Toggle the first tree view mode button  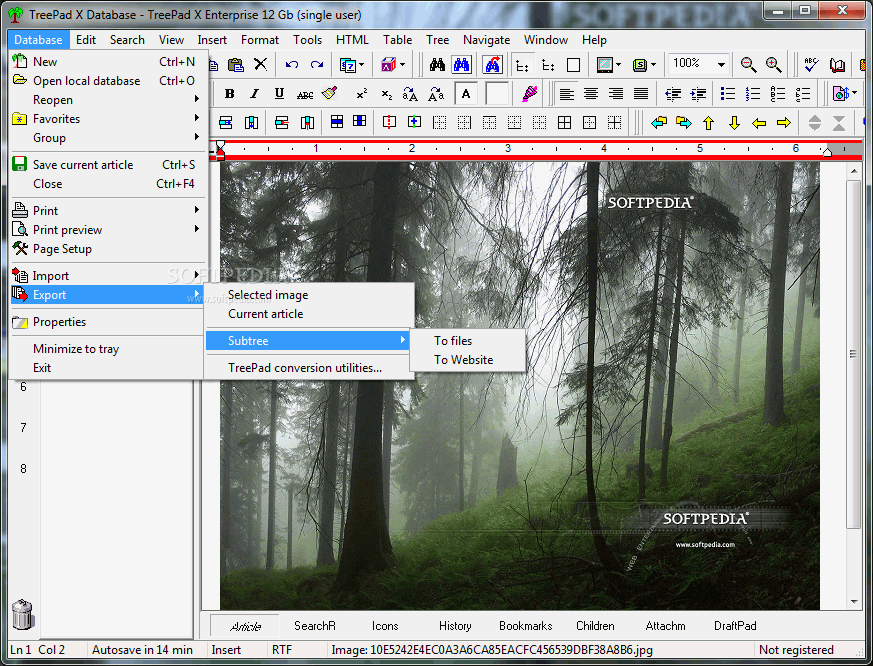[x=522, y=65]
